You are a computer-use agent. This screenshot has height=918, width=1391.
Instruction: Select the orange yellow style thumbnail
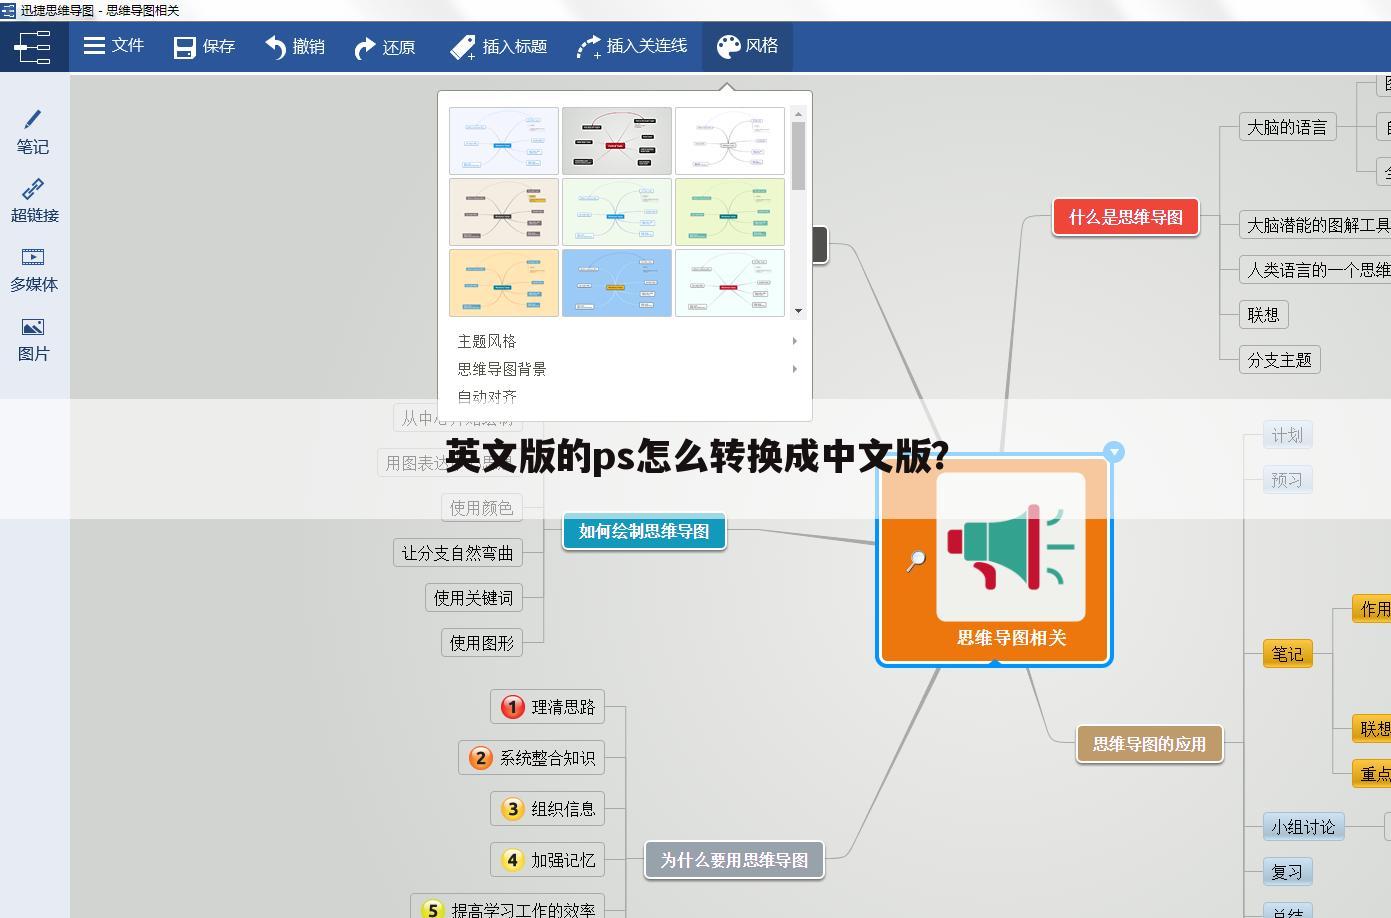504,283
